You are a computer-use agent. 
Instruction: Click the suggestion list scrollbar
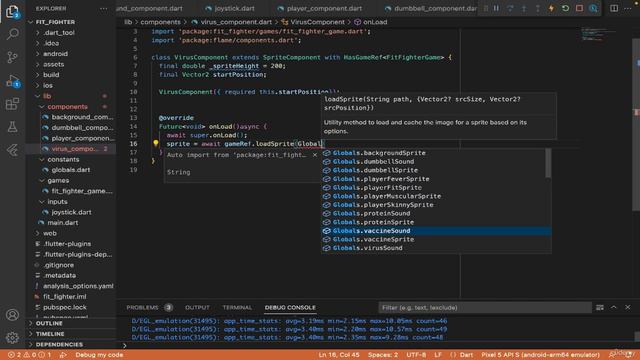pos(548,163)
